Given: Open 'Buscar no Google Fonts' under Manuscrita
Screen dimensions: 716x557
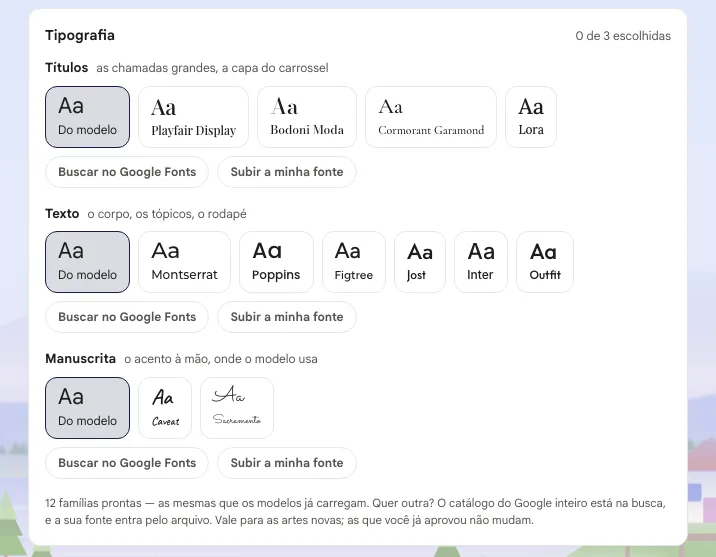Looking at the screenshot, I should click(x=127, y=463).
